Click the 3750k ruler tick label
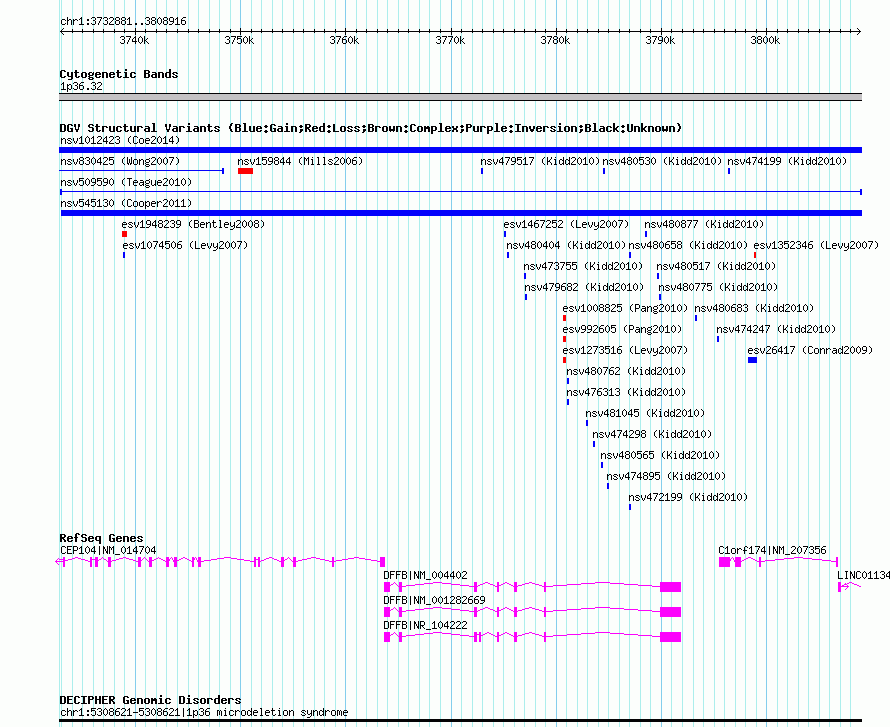The width and height of the screenshot is (890, 727). [x=239, y=40]
